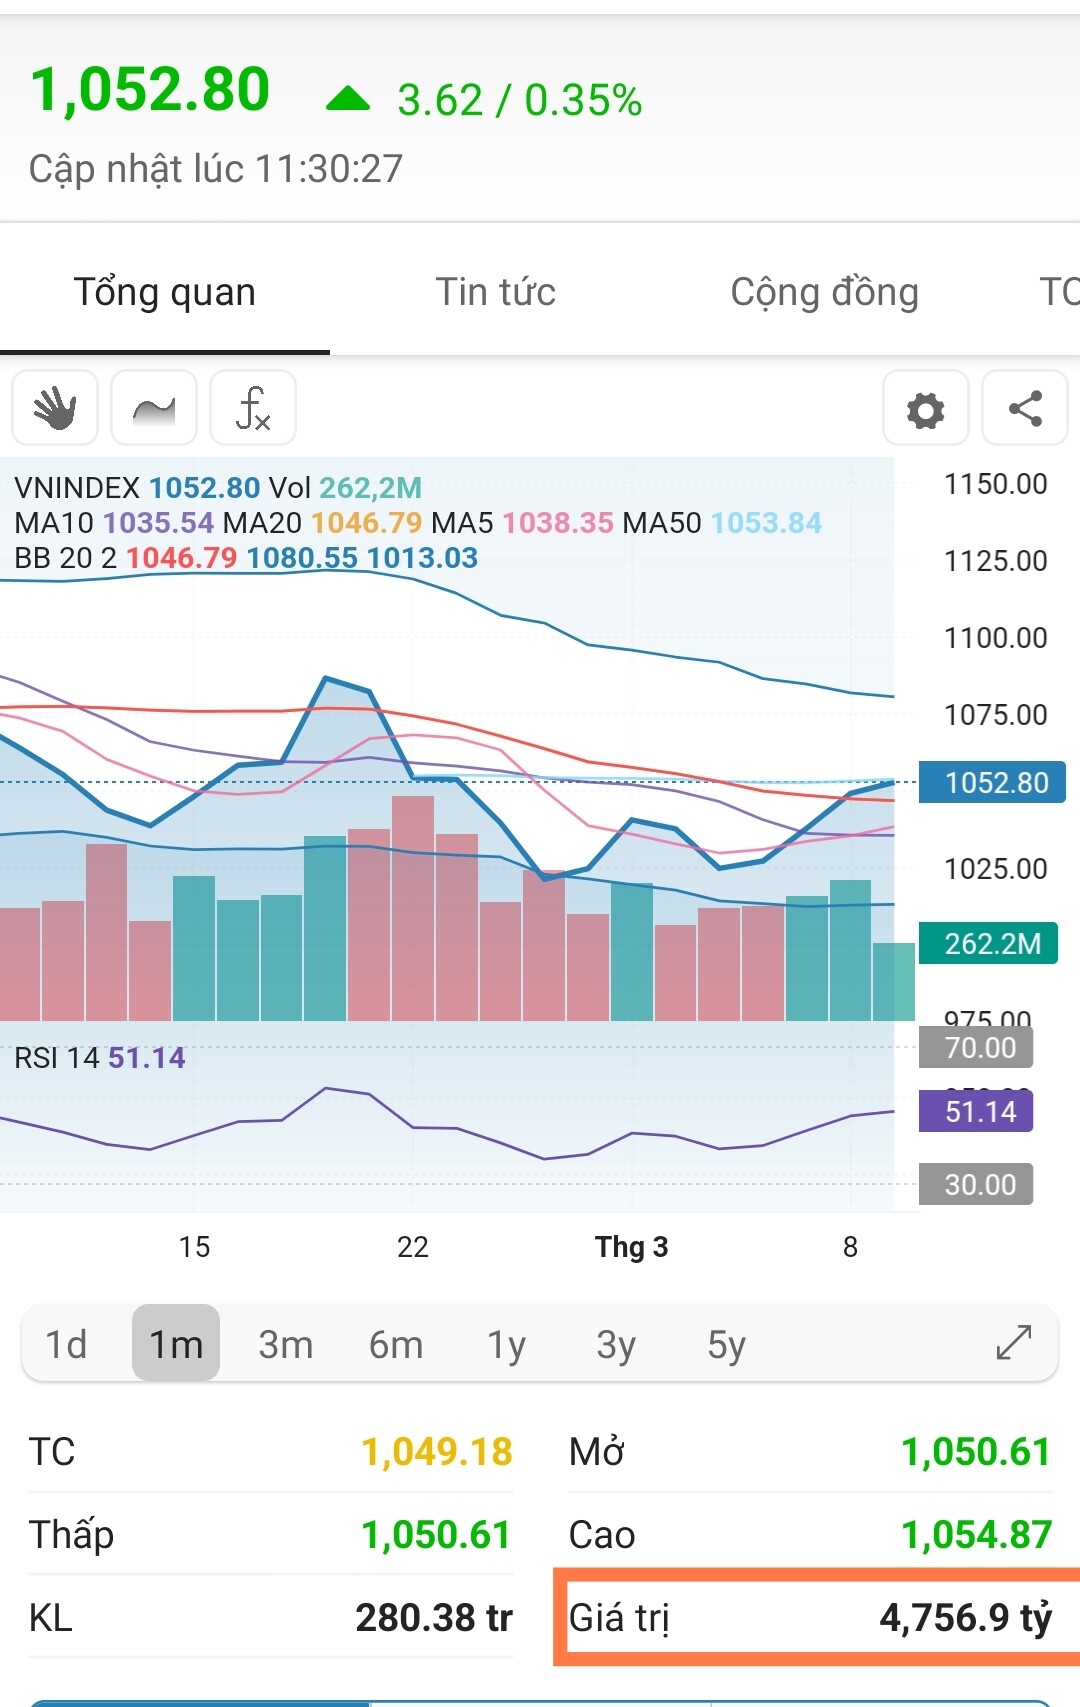Image resolution: width=1080 pixels, height=1707 pixels.
Task: Expand chart to fullscreen arrow icon
Action: coord(1013,1343)
